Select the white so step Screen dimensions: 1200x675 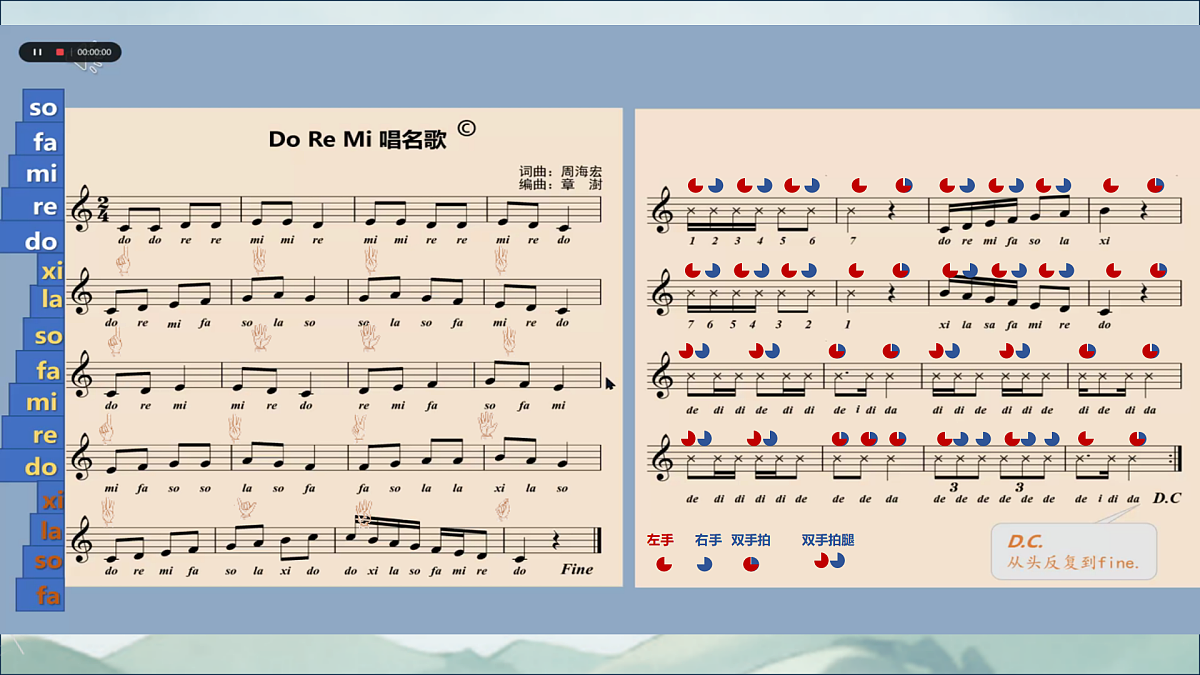[43, 107]
